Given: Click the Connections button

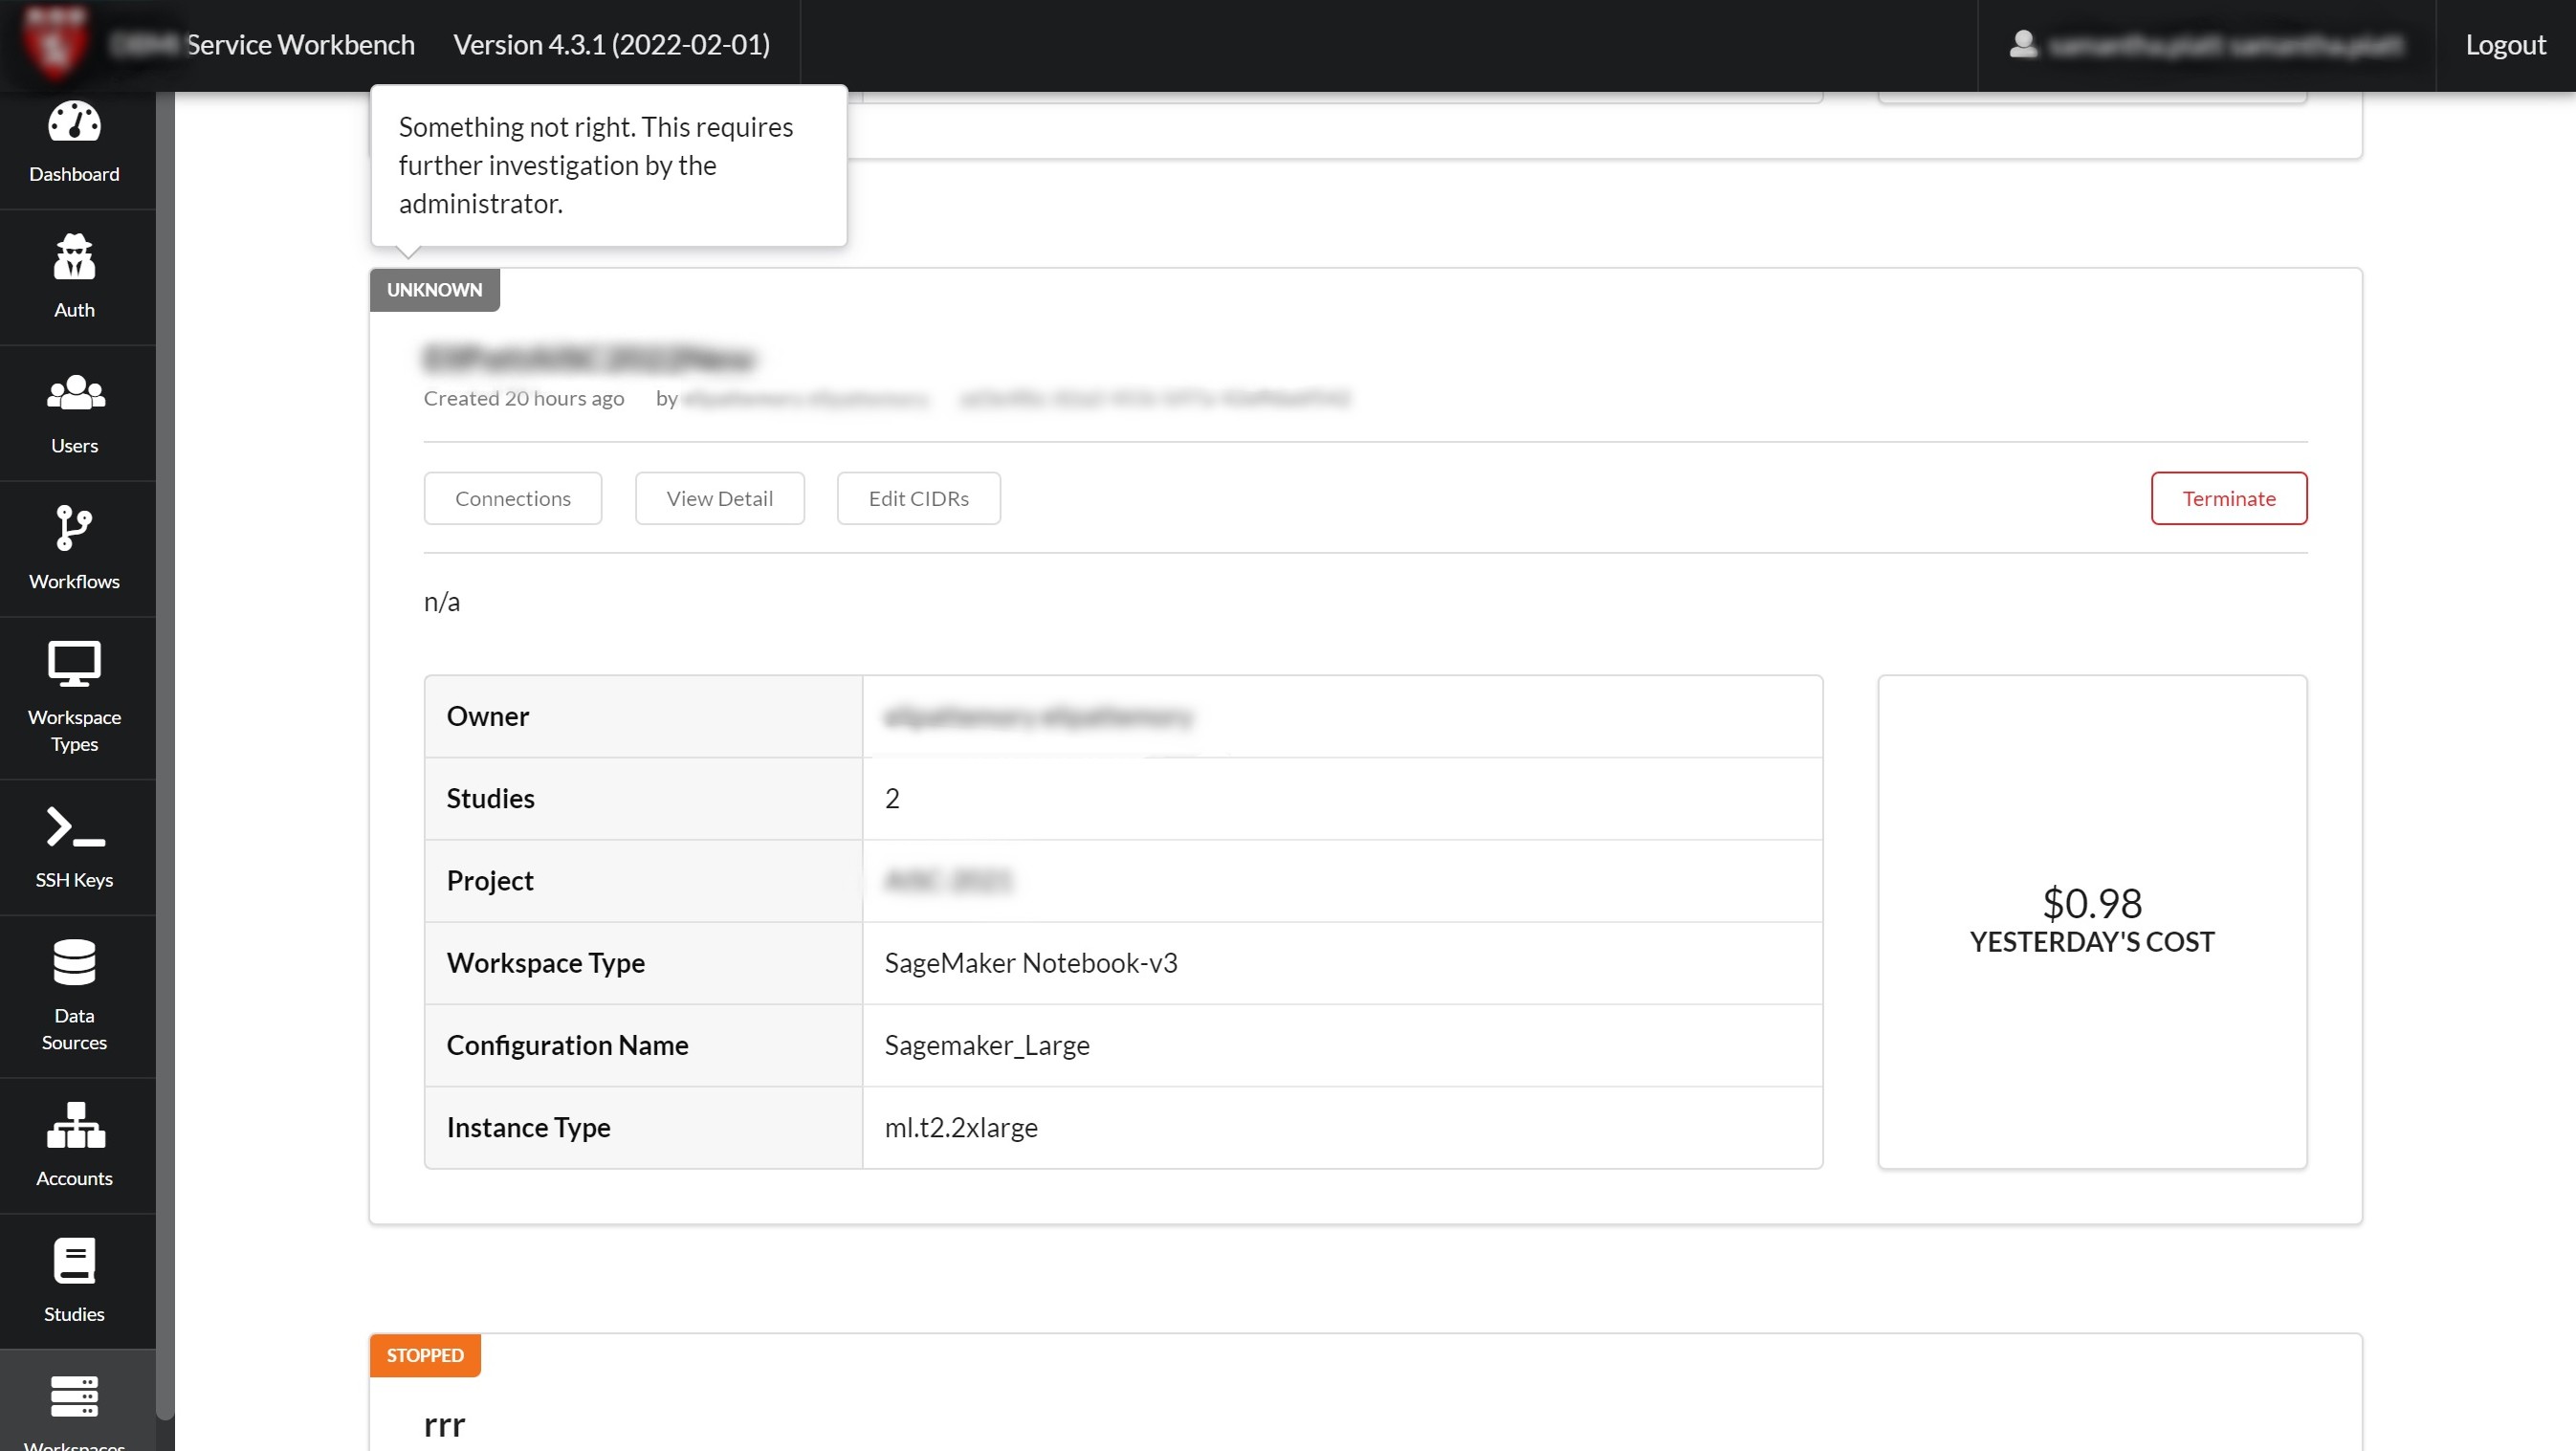Looking at the screenshot, I should [512, 497].
